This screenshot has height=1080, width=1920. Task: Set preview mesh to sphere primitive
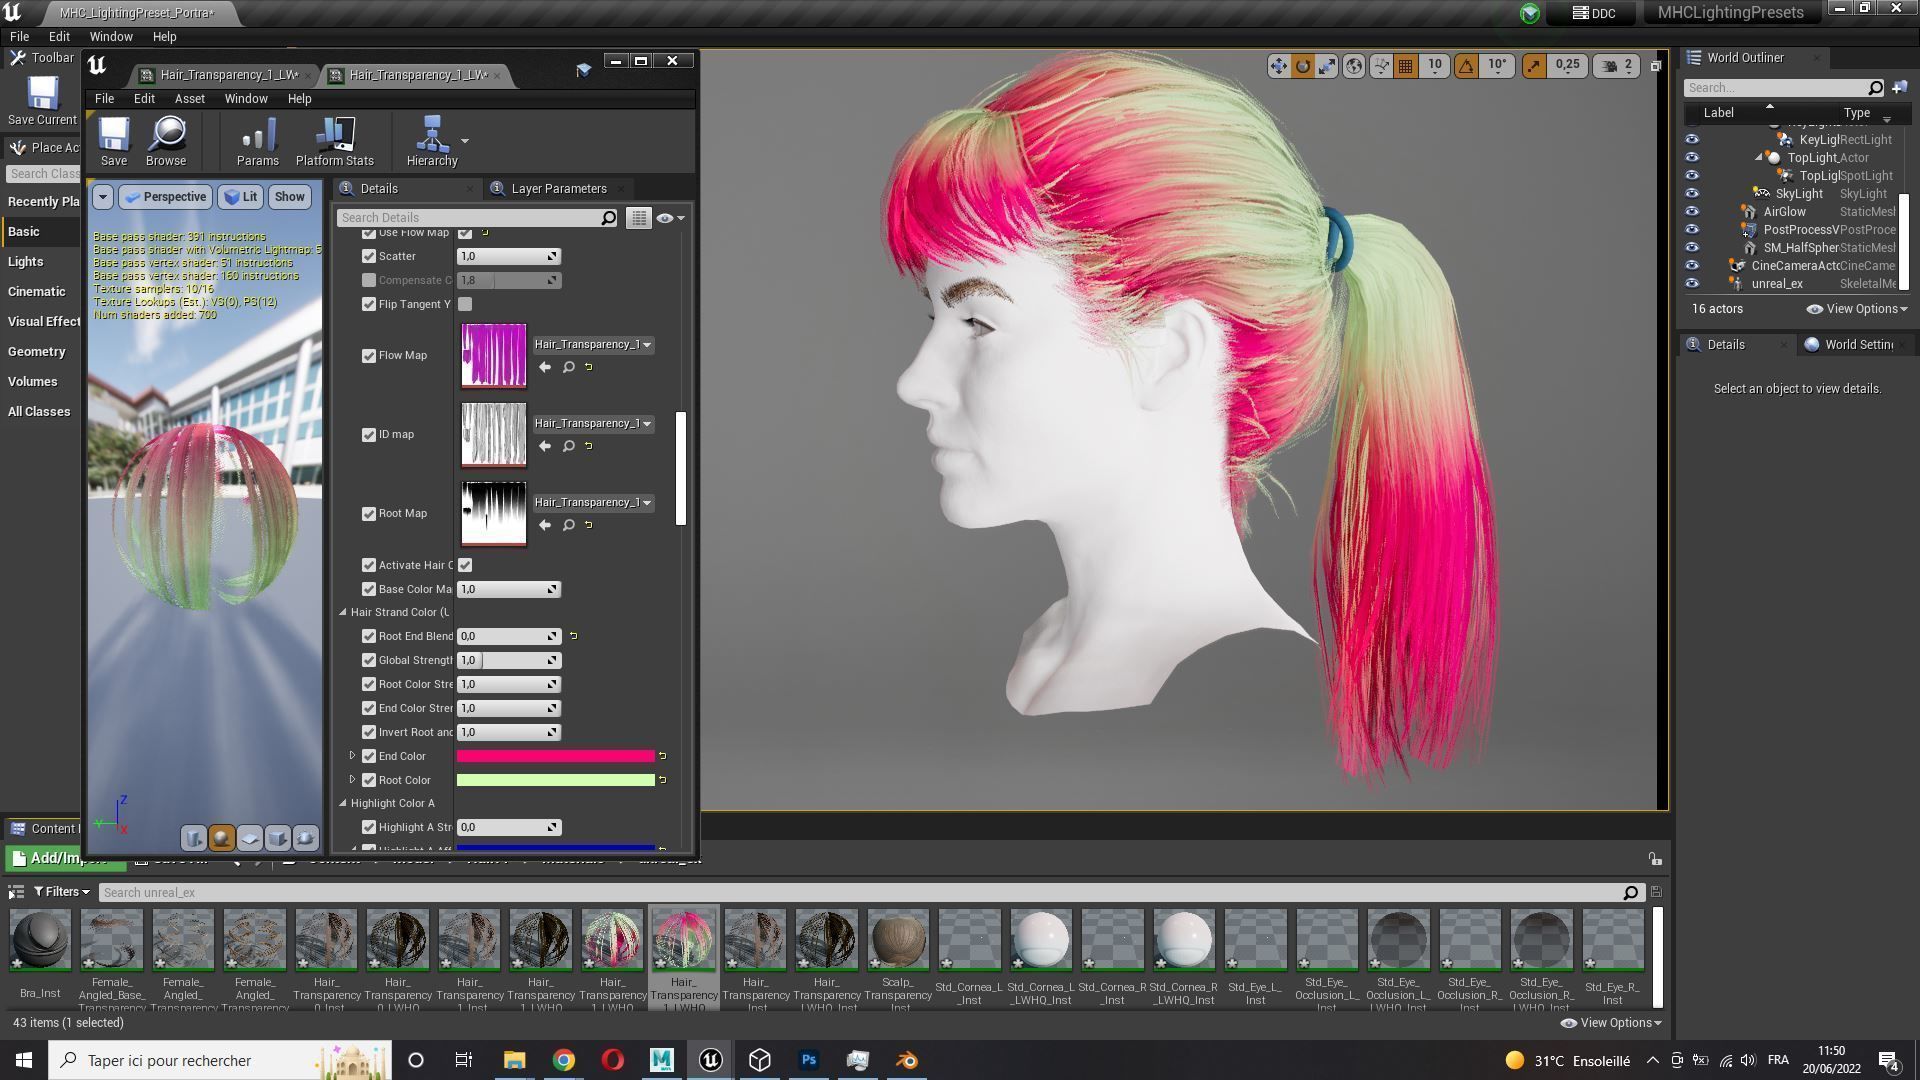[x=222, y=838]
